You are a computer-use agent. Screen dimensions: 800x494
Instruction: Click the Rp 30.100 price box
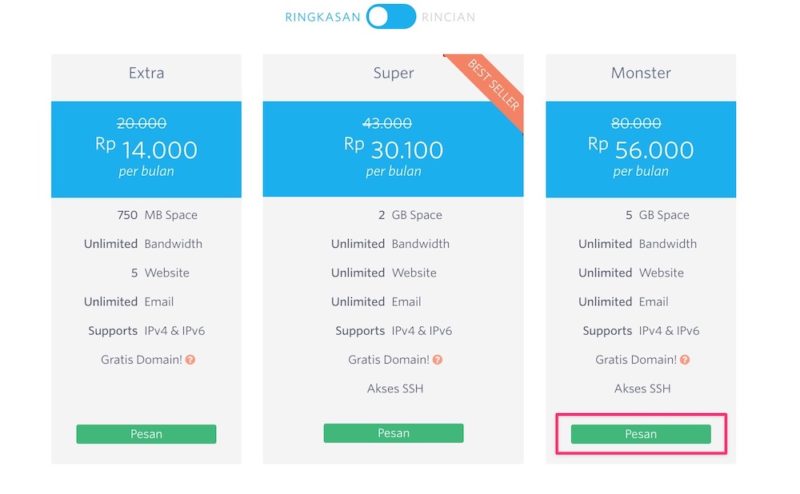tap(393, 149)
